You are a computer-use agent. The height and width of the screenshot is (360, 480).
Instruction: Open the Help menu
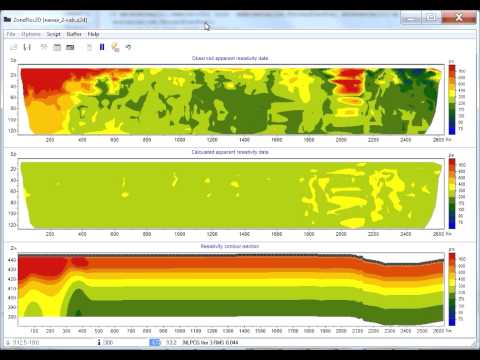point(93,34)
